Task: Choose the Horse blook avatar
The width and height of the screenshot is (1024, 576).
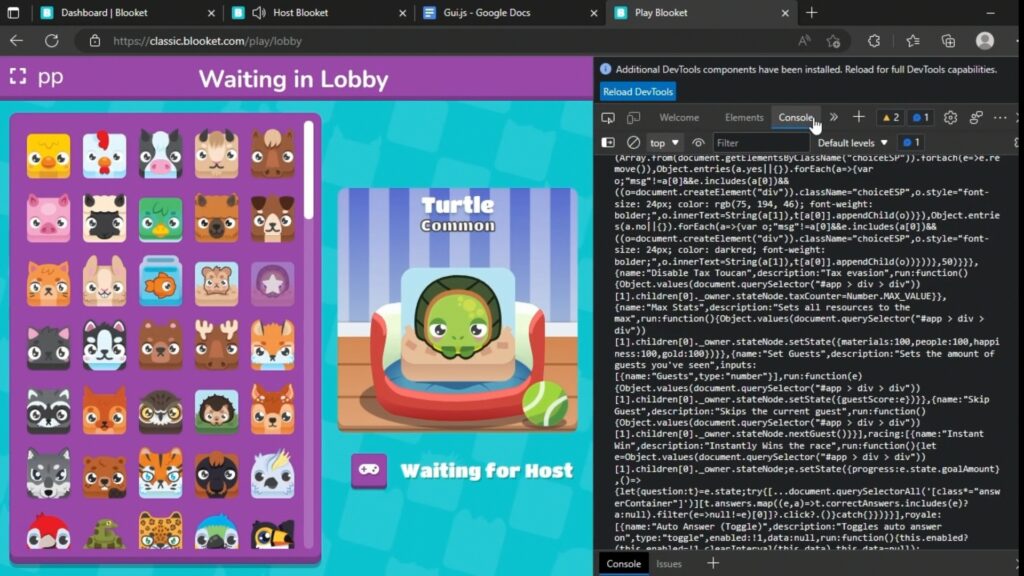Action: pyautogui.click(x=273, y=154)
